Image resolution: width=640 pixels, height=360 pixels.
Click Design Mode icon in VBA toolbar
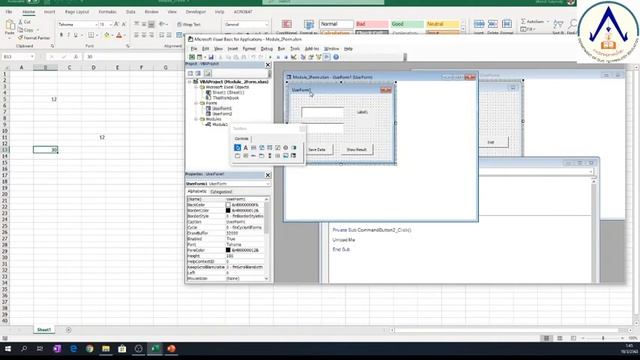point(293,57)
